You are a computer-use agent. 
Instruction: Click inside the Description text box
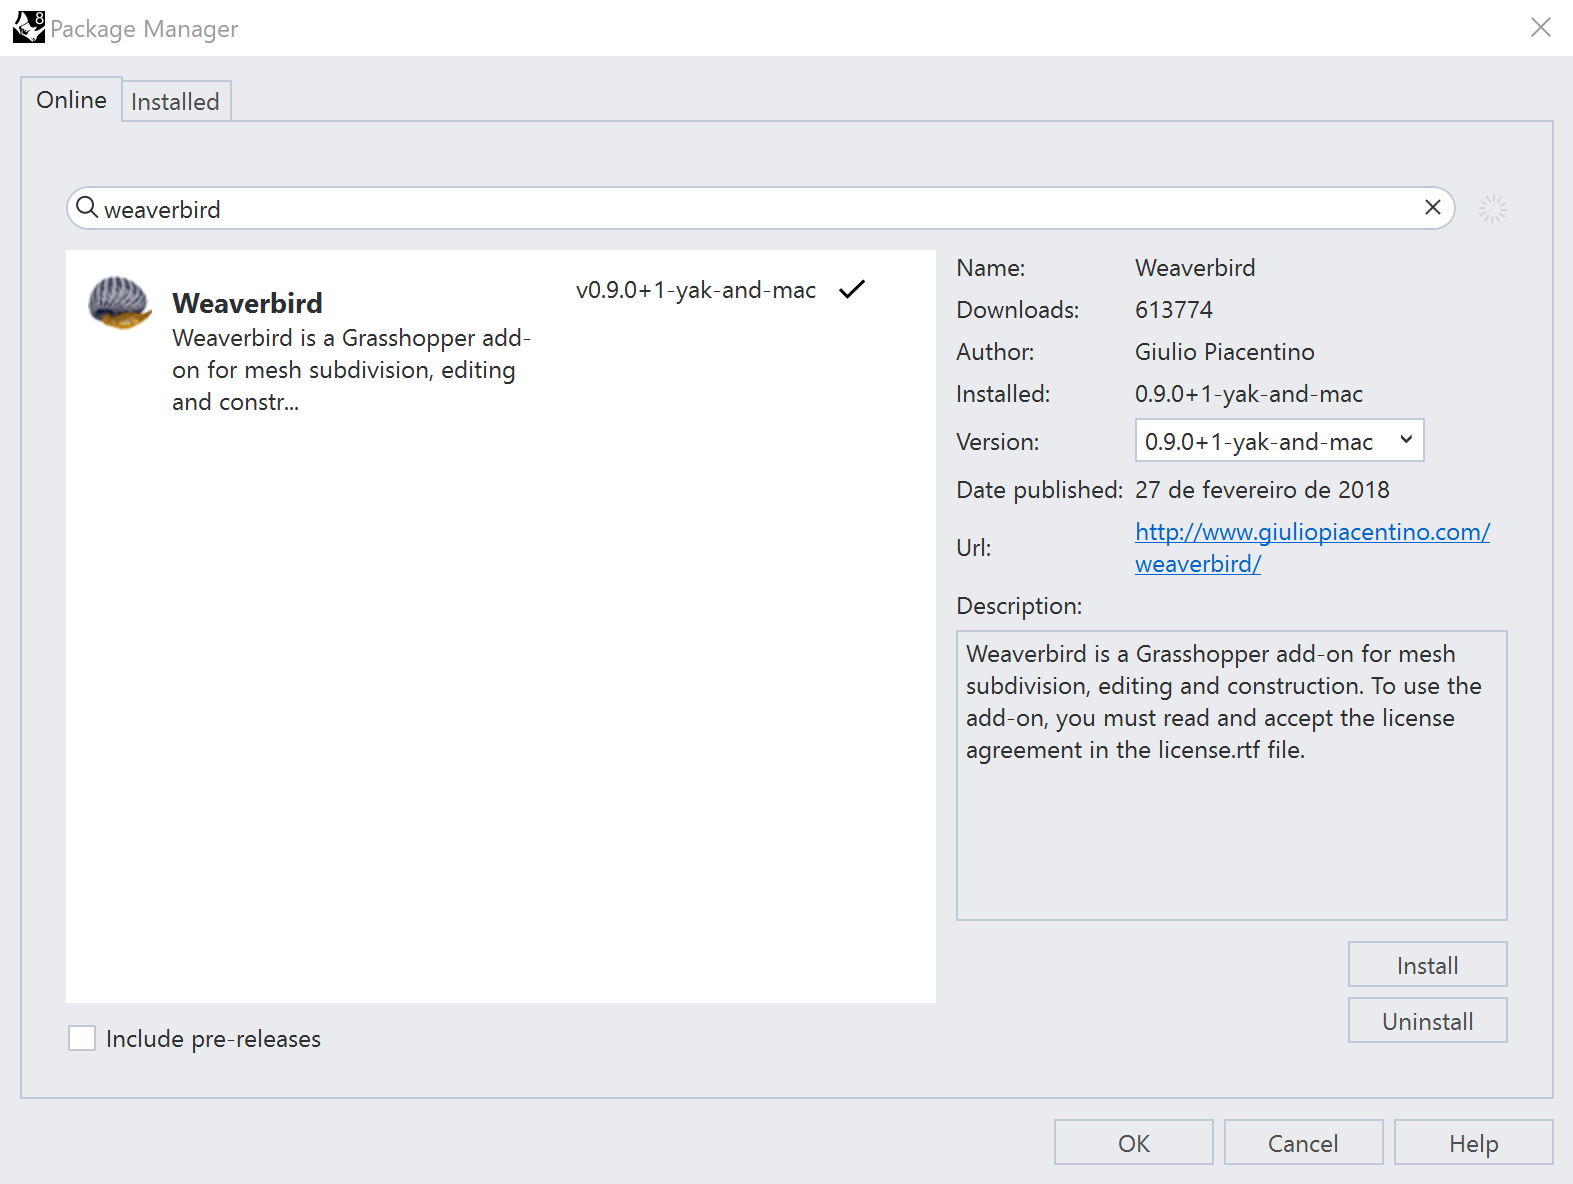(1231, 830)
